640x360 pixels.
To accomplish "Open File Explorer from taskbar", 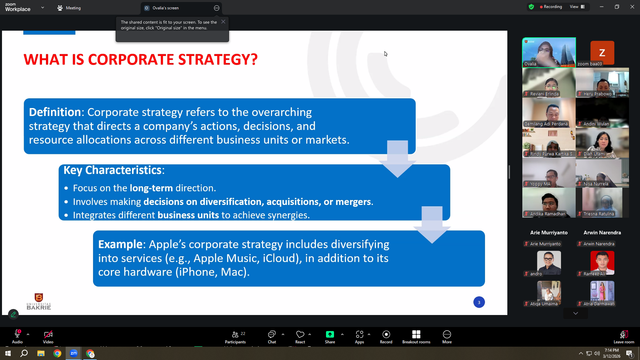I will [x=41, y=353].
